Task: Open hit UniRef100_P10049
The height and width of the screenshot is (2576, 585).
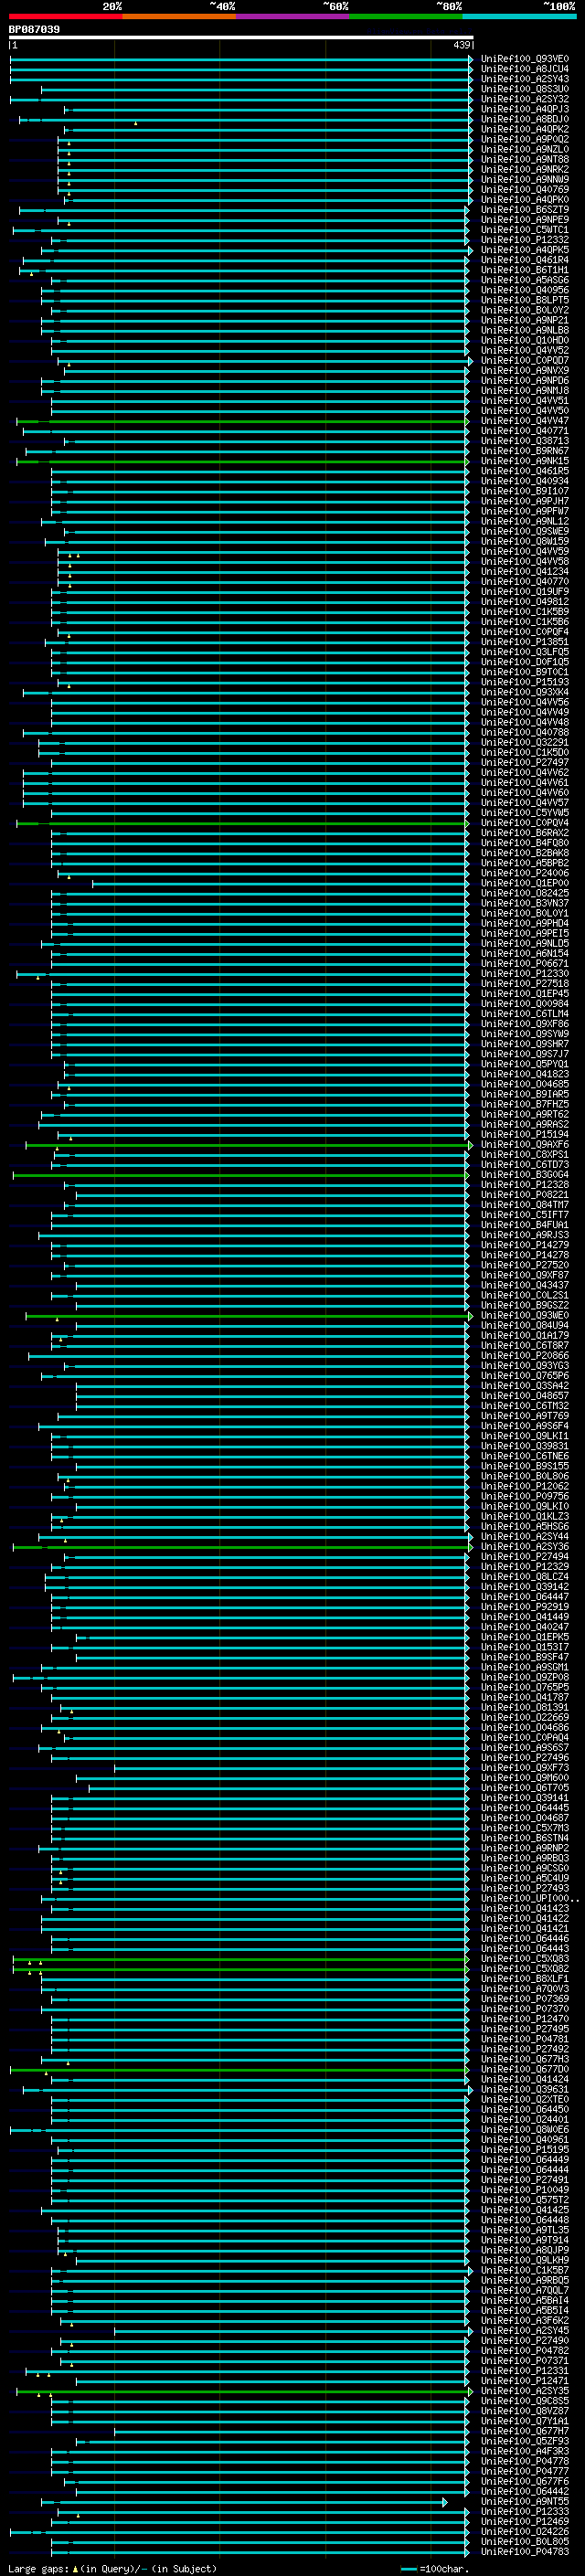Action: (x=525, y=2189)
